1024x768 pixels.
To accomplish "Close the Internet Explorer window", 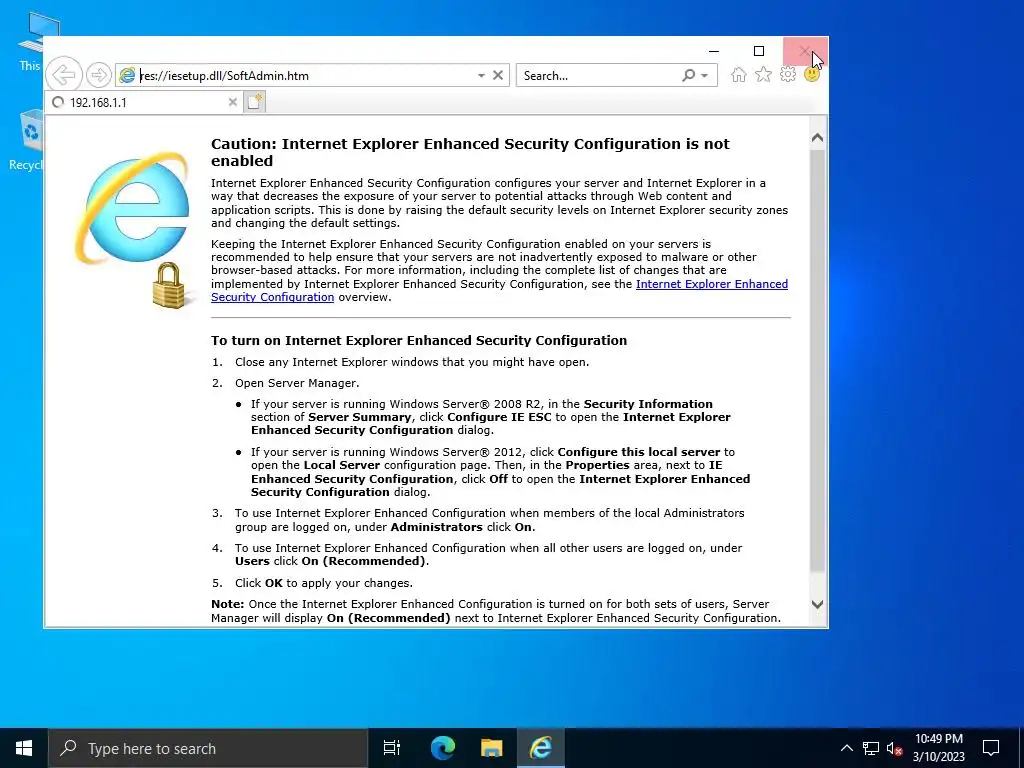I will 805,51.
